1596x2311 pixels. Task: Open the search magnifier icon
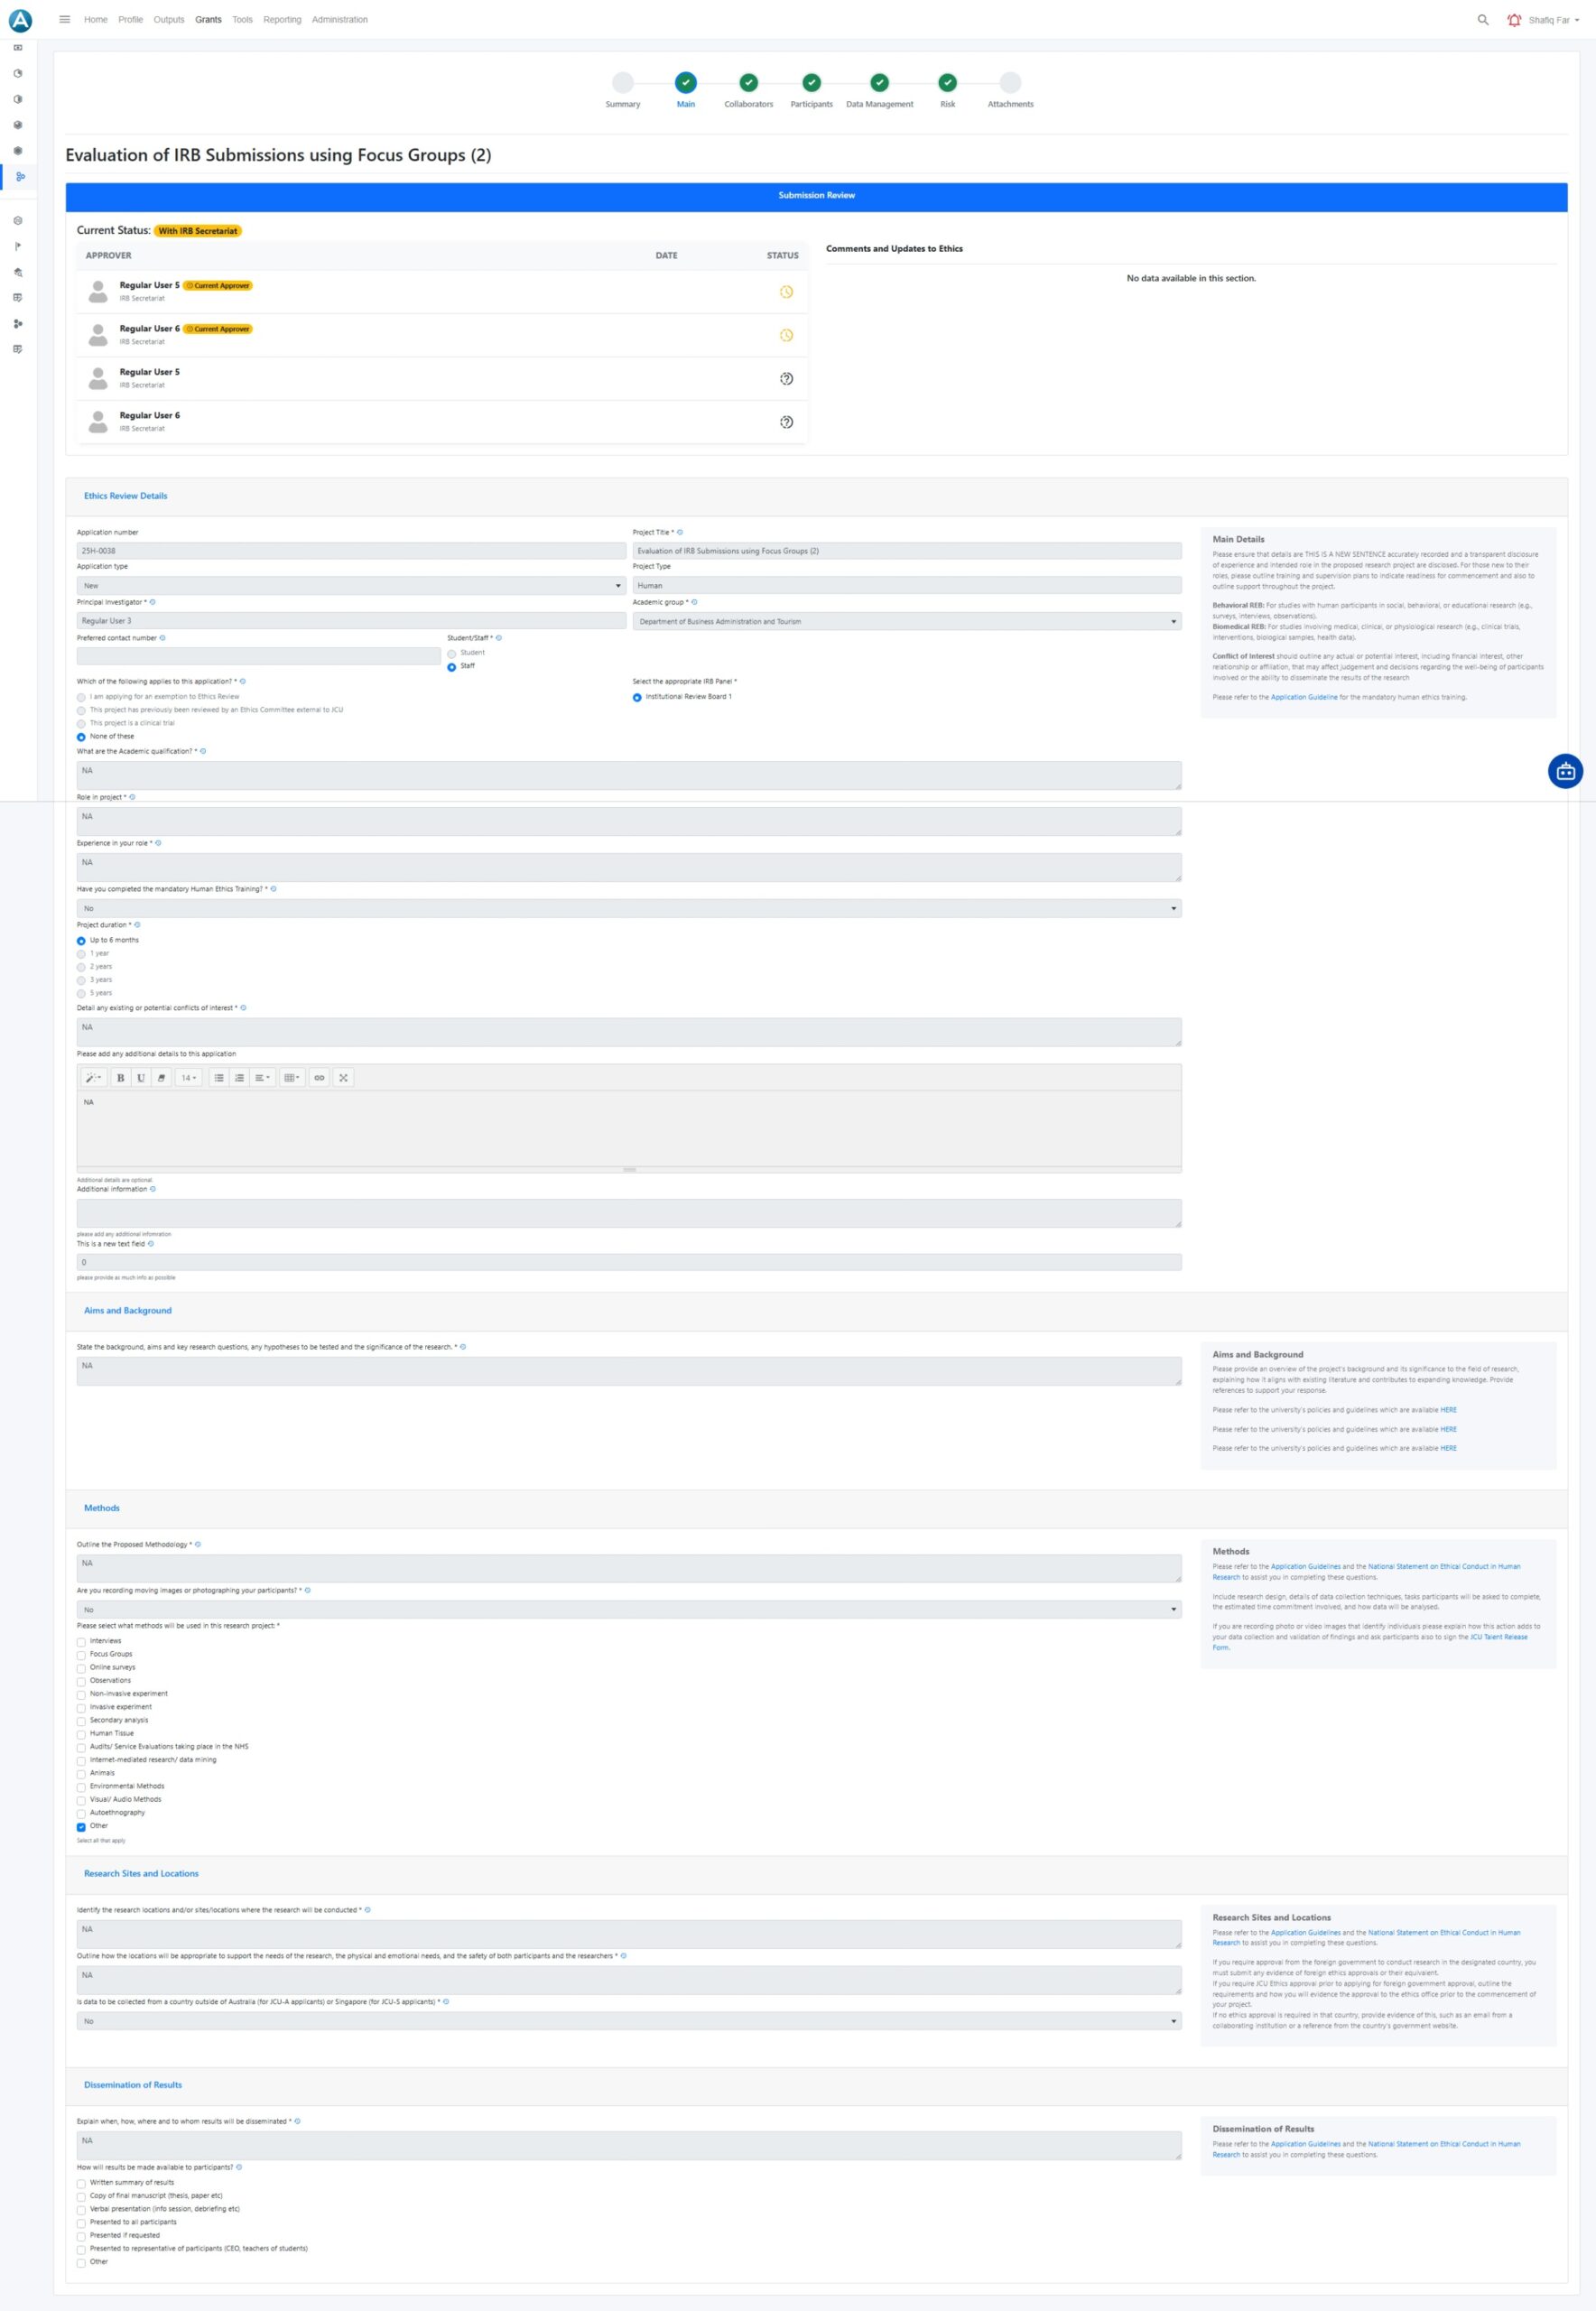[x=1482, y=20]
